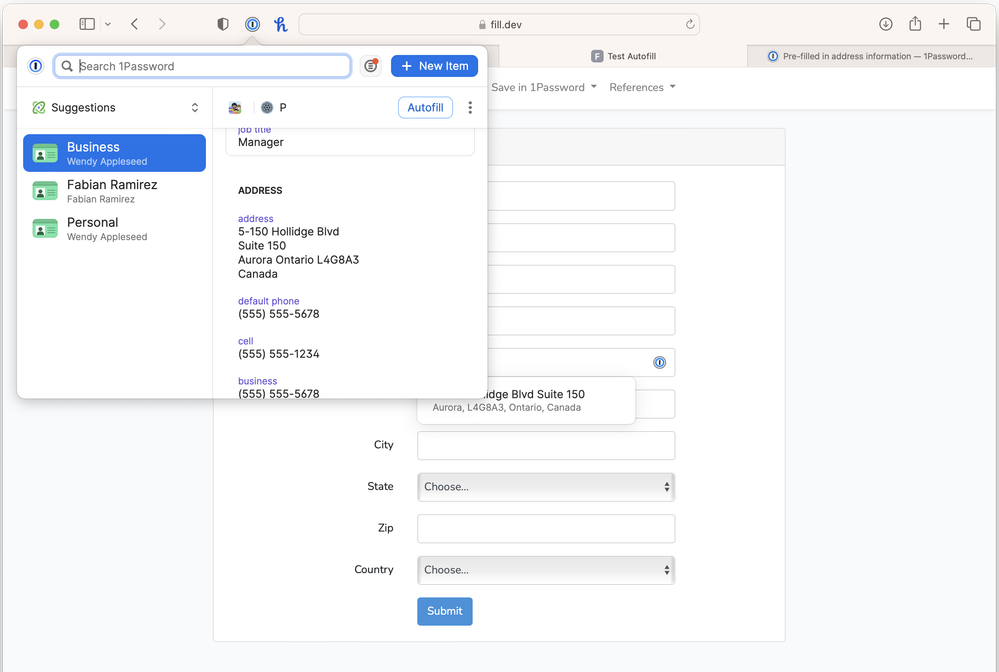This screenshot has width=999, height=672.
Task: Open the three-dot item options menu
Action: (x=470, y=108)
